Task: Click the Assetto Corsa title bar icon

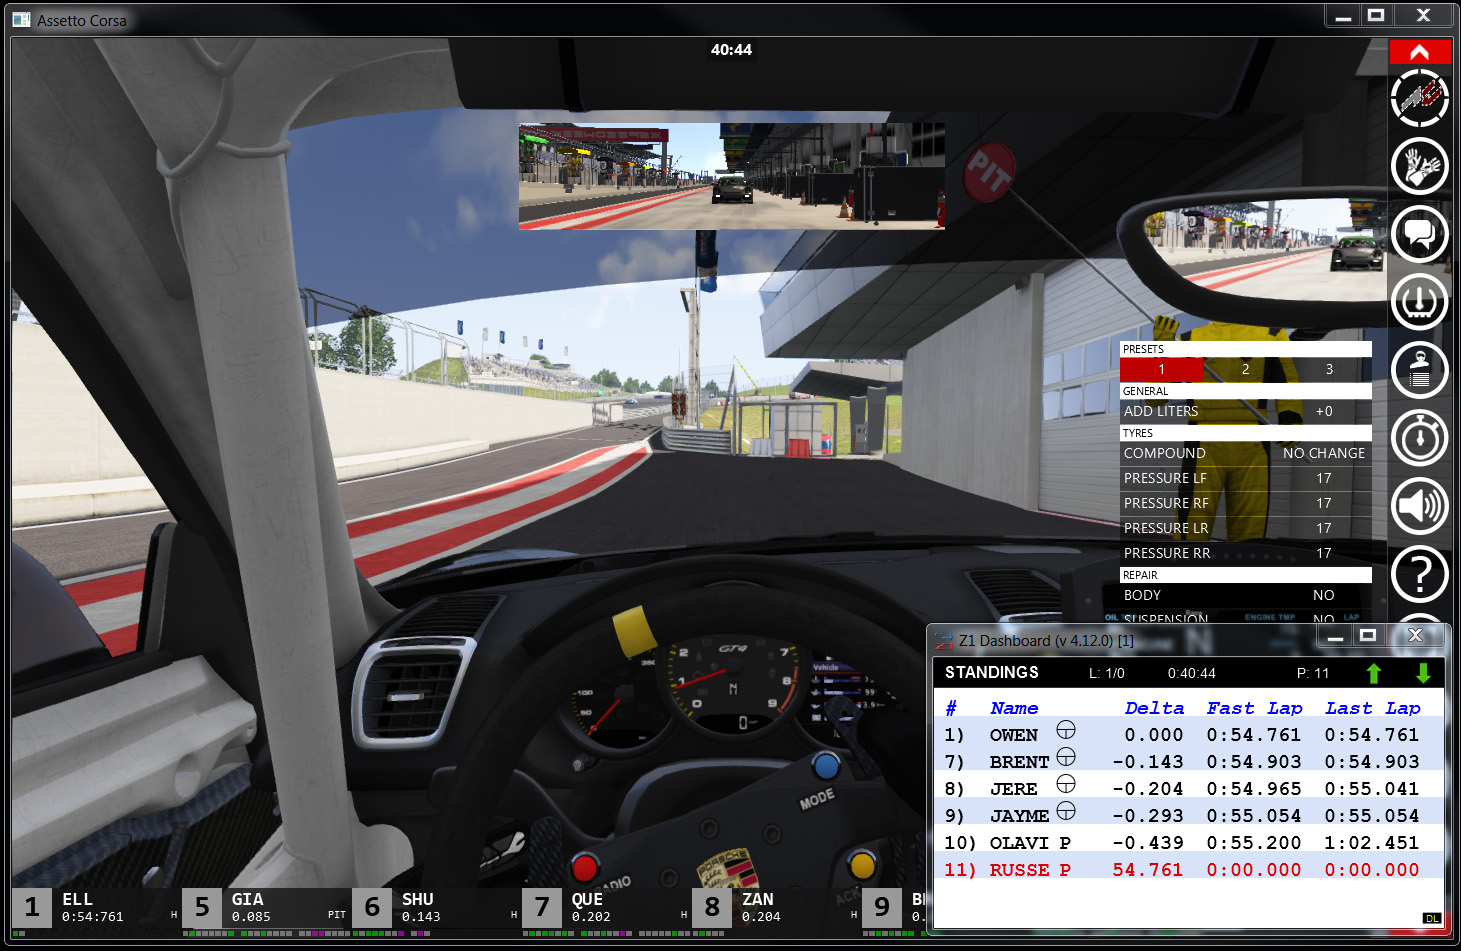Action: 21,20
